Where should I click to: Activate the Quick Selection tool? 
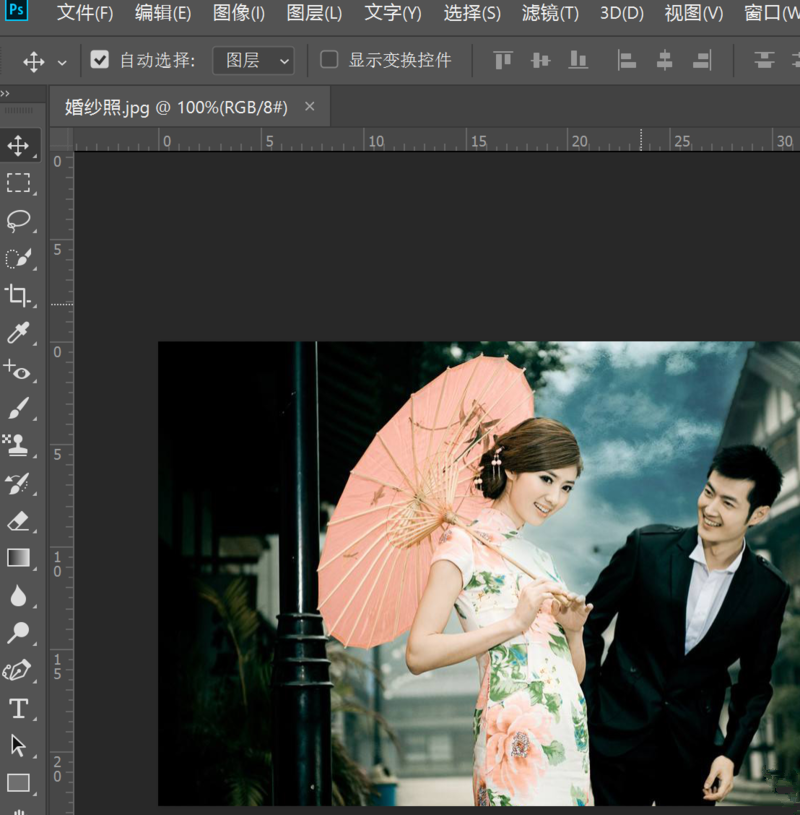point(18,258)
